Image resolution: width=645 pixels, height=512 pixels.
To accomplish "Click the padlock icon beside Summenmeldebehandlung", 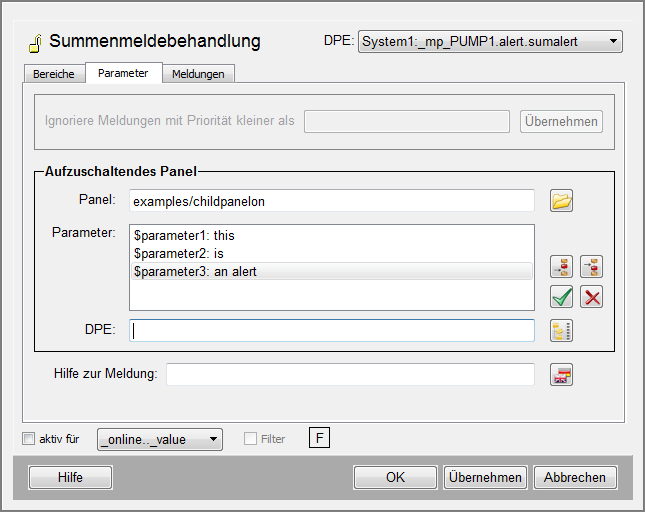I will pyautogui.click(x=35, y=43).
